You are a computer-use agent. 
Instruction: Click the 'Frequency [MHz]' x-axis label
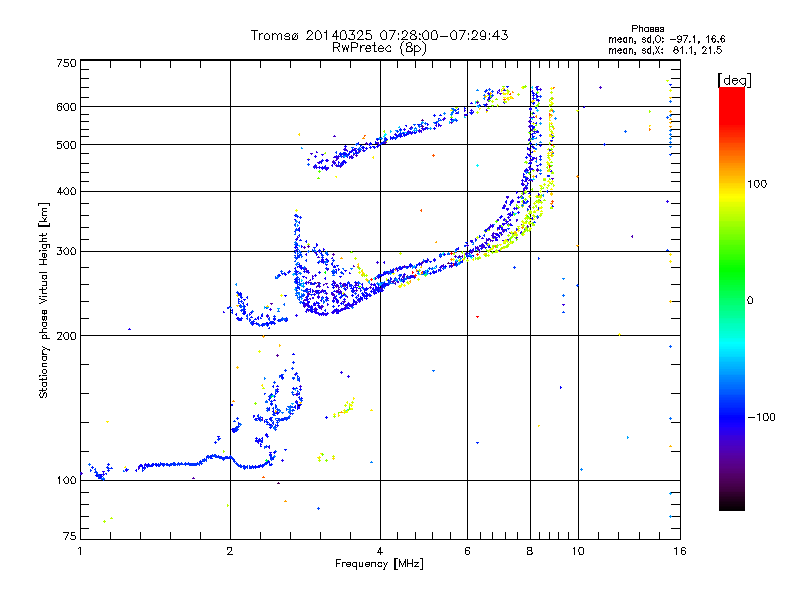point(379,564)
